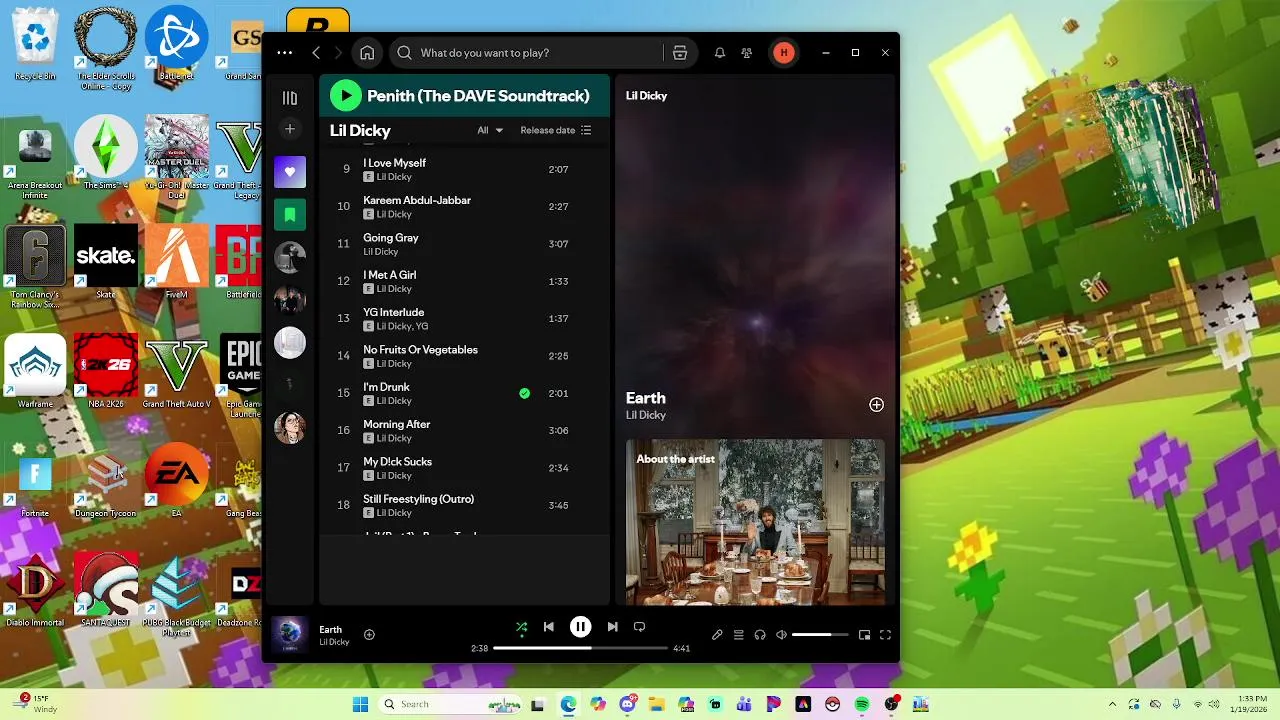Open the Windows Start menu
1280x720 pixels.
pyautogui.click(x=360, y=704)
